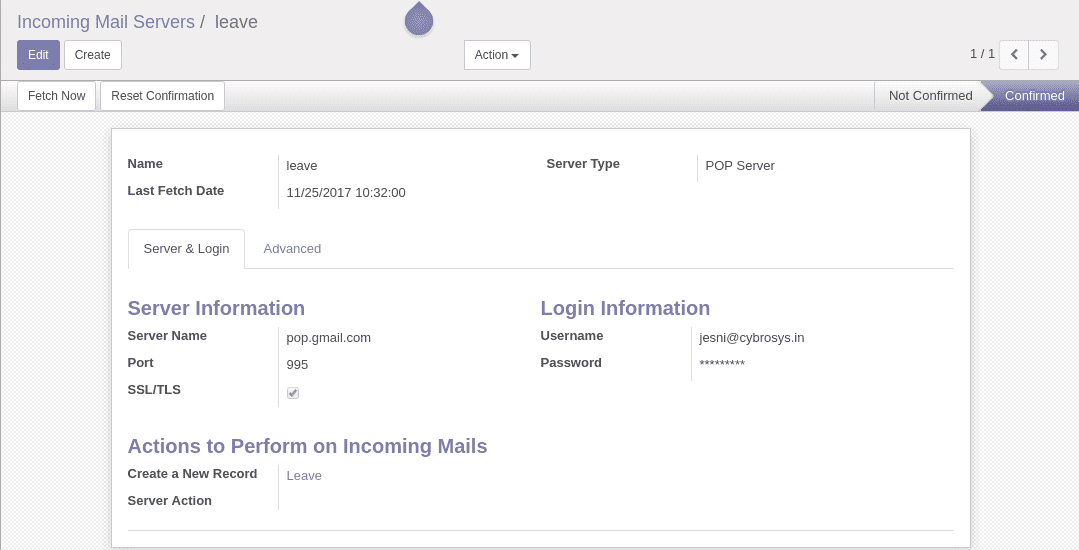Go to next record arrow
This screenshot has width=1079, height=550.
pos(1043,54)
